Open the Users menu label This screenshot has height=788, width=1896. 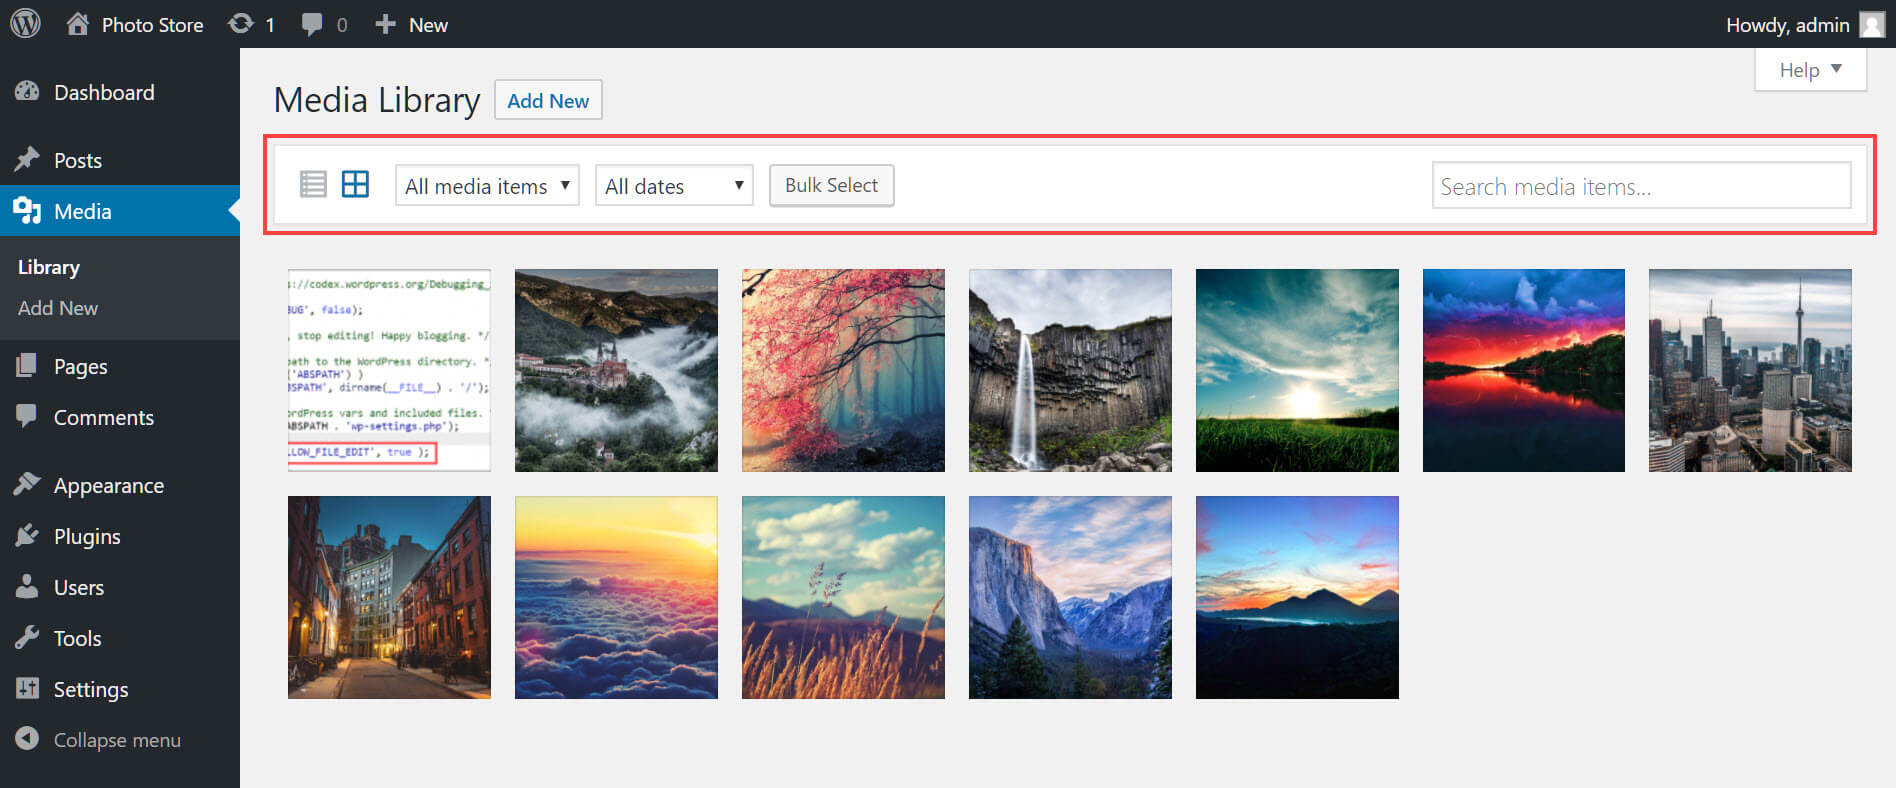click(x=78, y=587)
